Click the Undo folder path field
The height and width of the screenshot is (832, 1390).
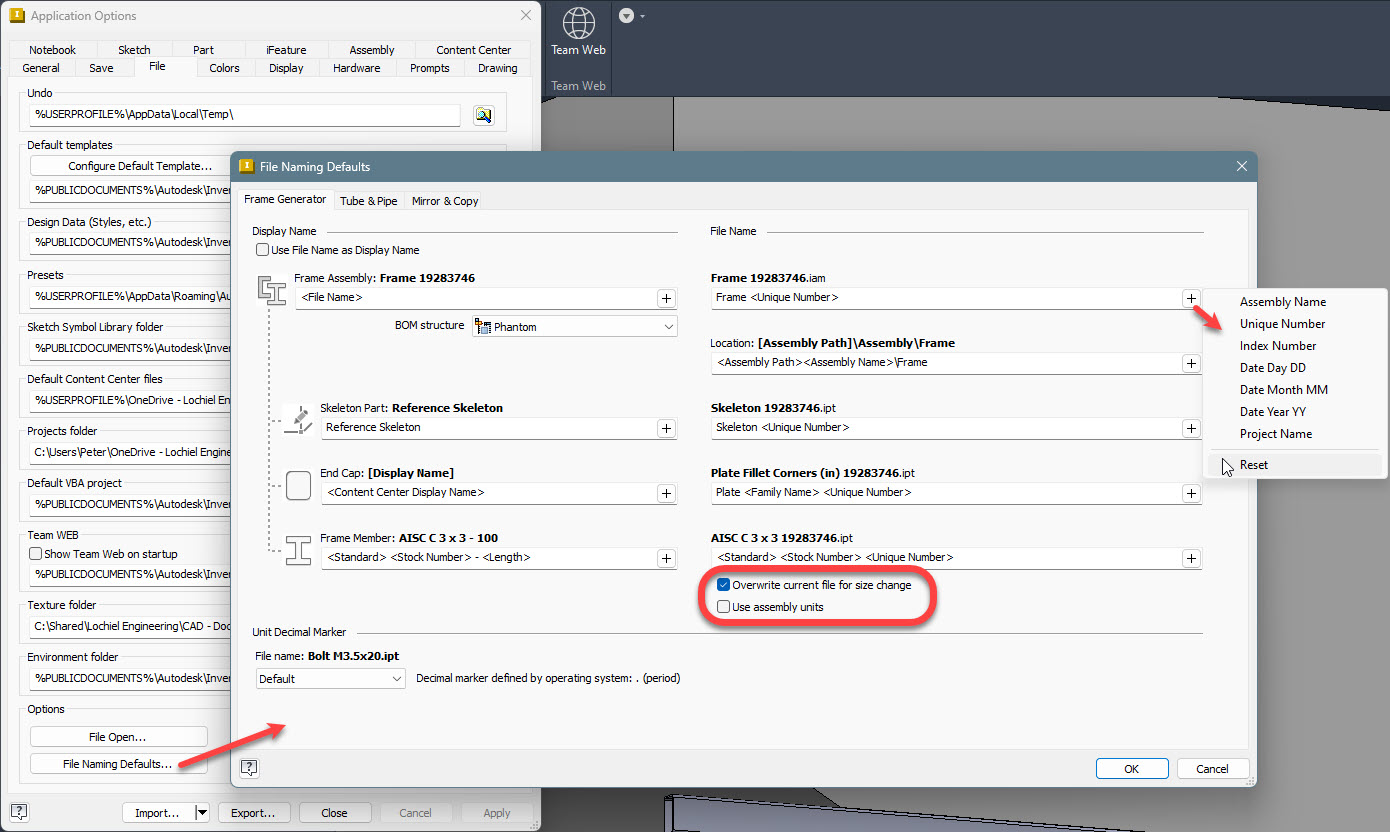click(245, 115)
